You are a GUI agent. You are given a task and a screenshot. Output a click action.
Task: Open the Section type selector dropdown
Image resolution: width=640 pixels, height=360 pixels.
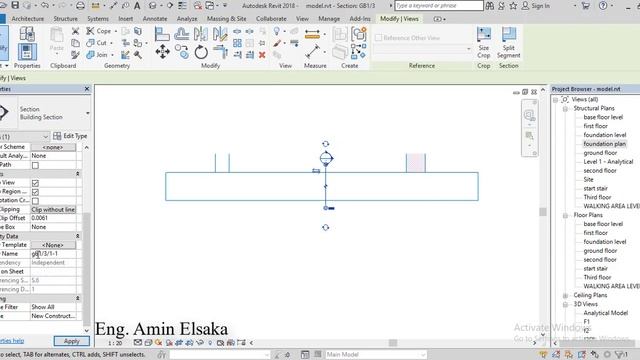[87, 113]
